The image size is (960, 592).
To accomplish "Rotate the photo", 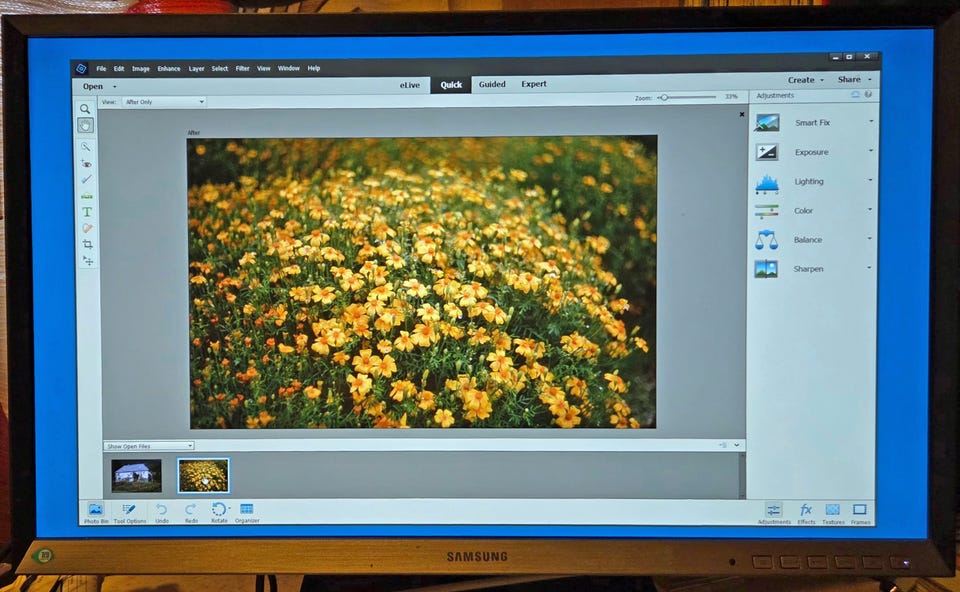I will click(219, 512).
